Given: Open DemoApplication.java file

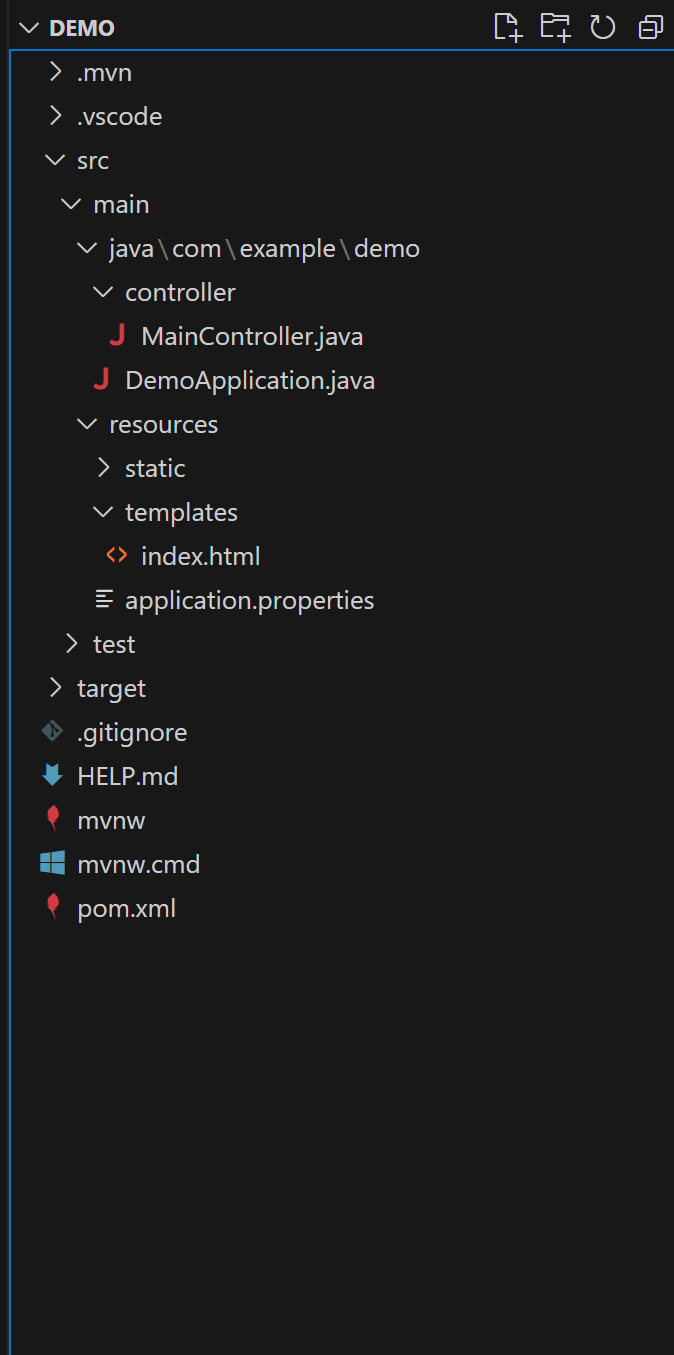Looking at the screenshot, I should coord(249,380).
